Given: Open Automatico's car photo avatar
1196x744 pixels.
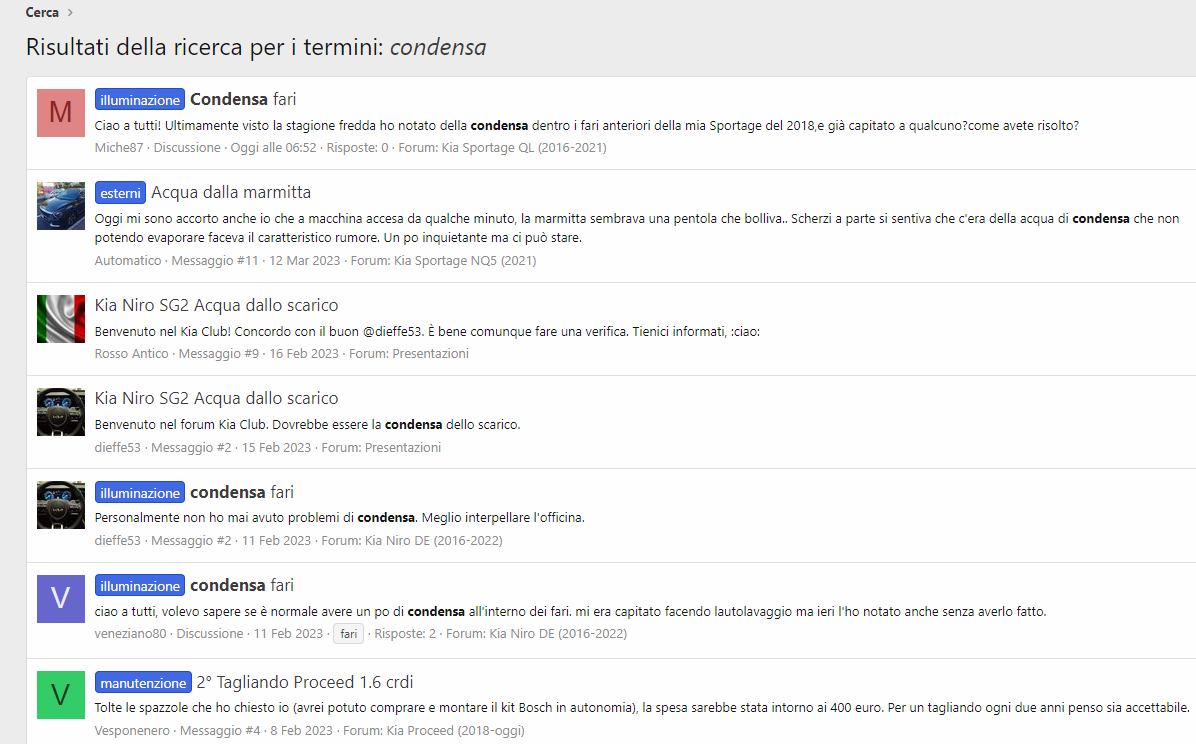Looking at the screenshot, I should coord(61,206).
